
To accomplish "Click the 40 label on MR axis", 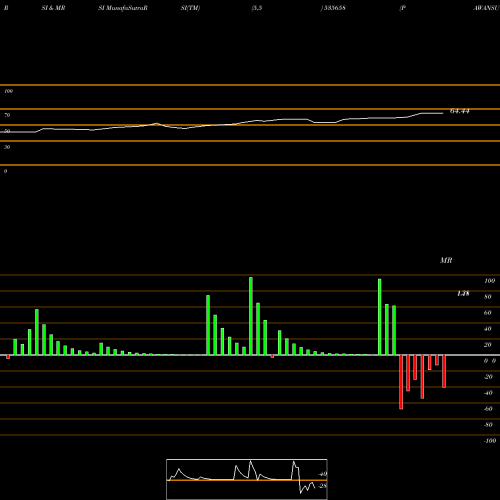I will (x=488, y=329).
